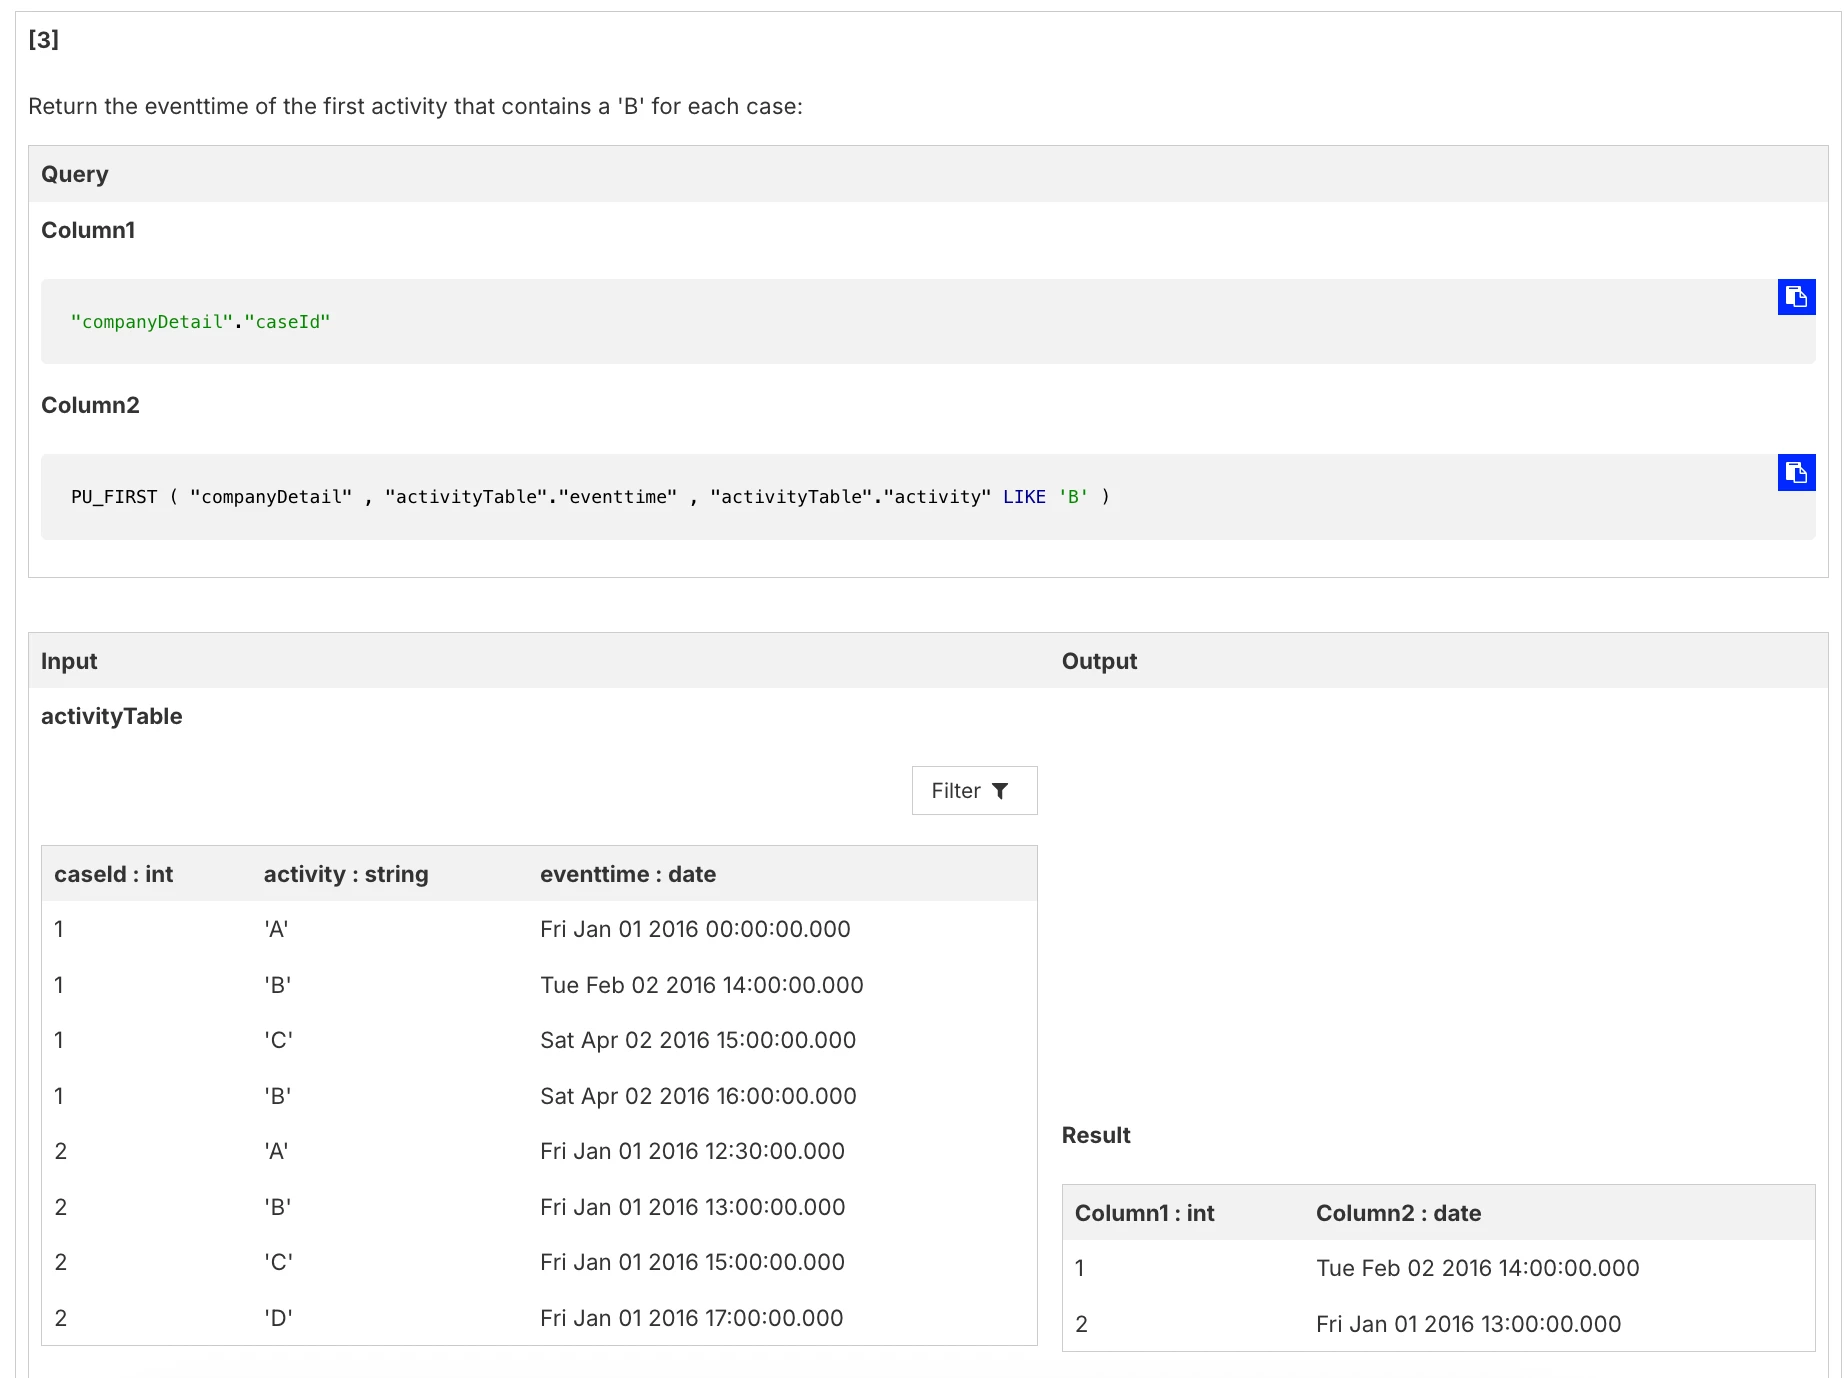1848x1378 pixels.
Task: Click the funnel icon in Filter button
Action: point(1000,791)
